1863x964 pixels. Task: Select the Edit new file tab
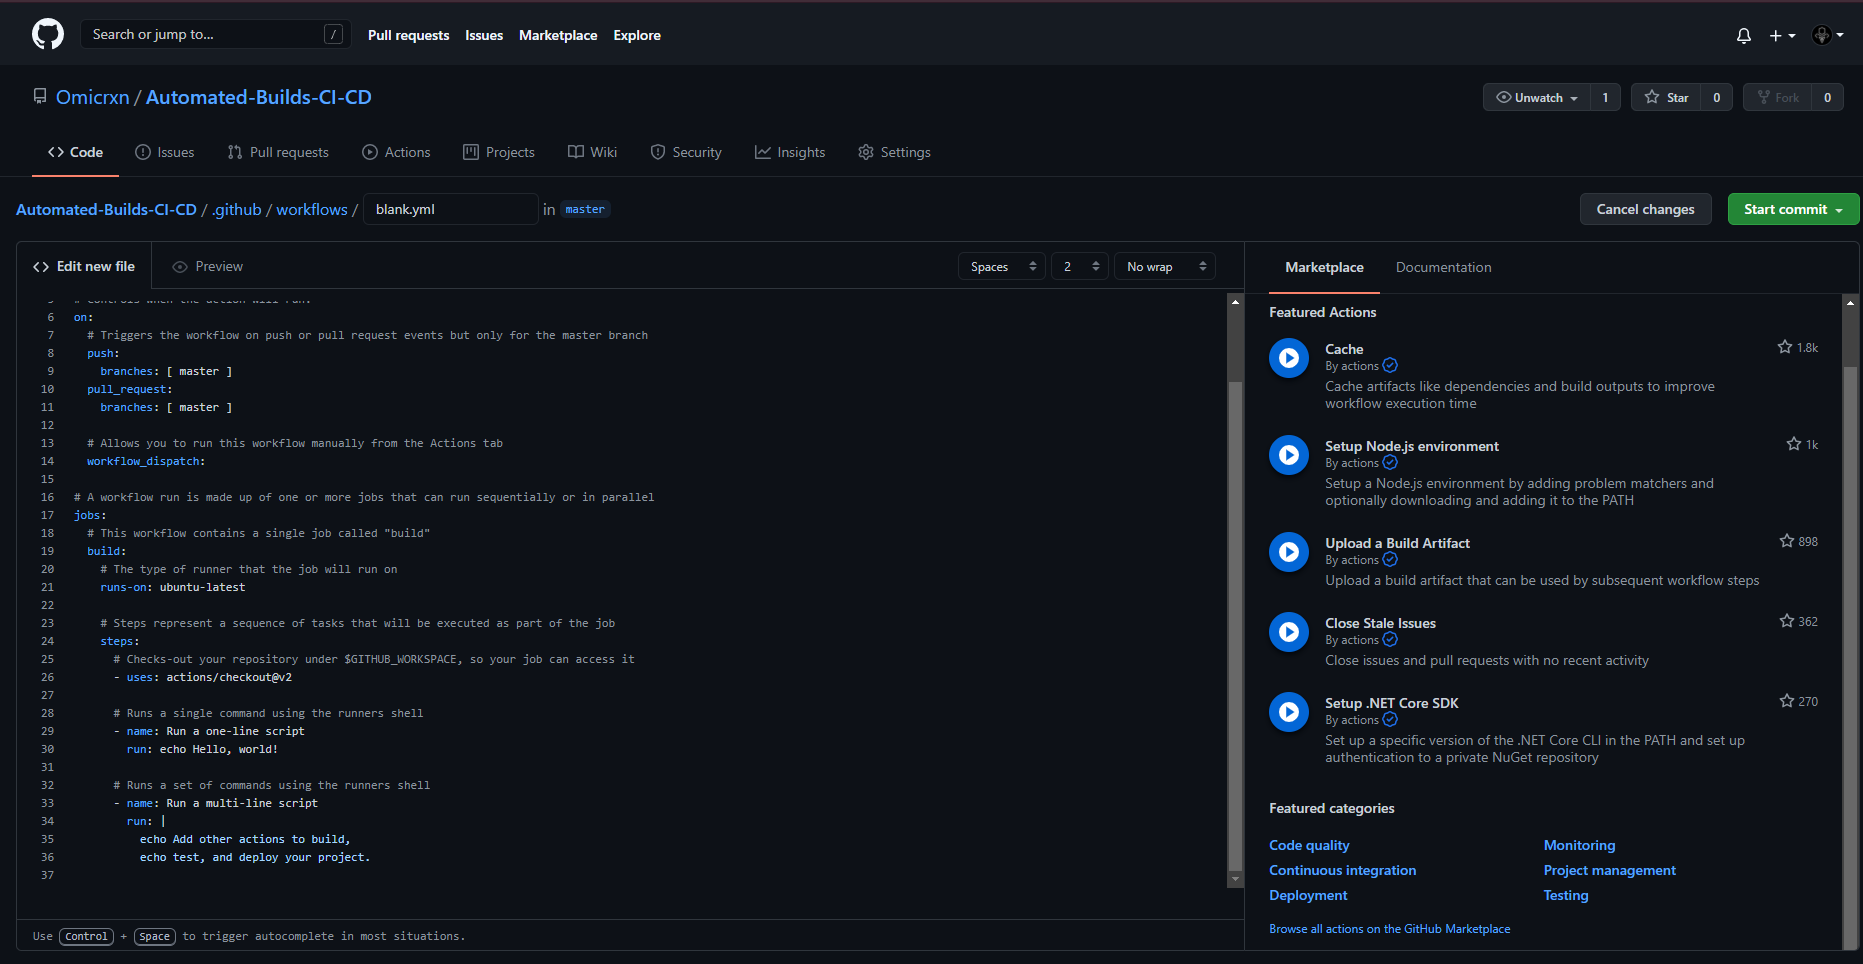coord(84,266)
